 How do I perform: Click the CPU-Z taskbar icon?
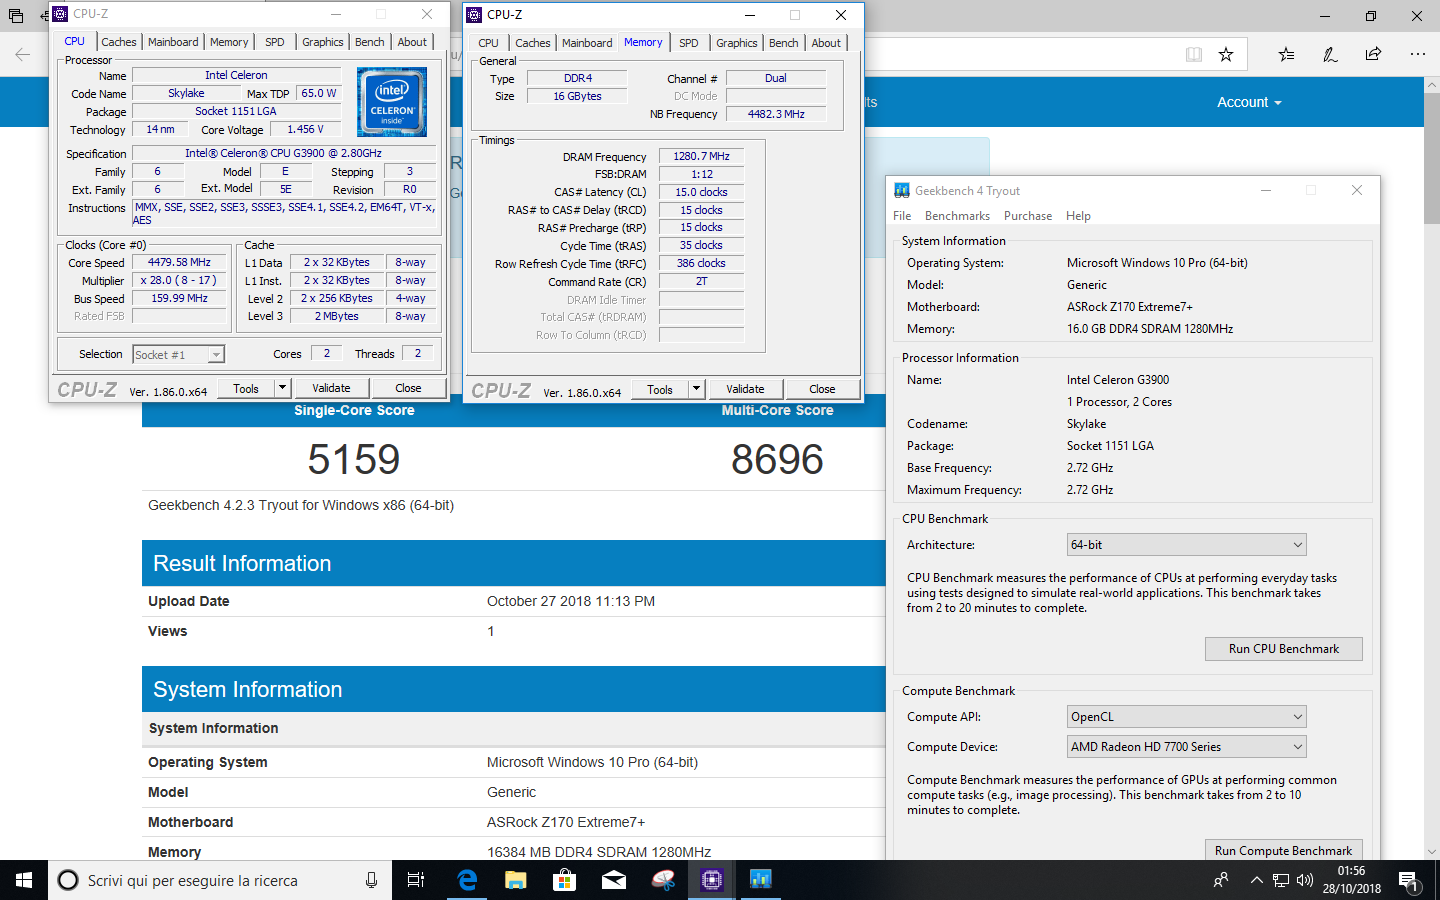(x=712, y=880)
